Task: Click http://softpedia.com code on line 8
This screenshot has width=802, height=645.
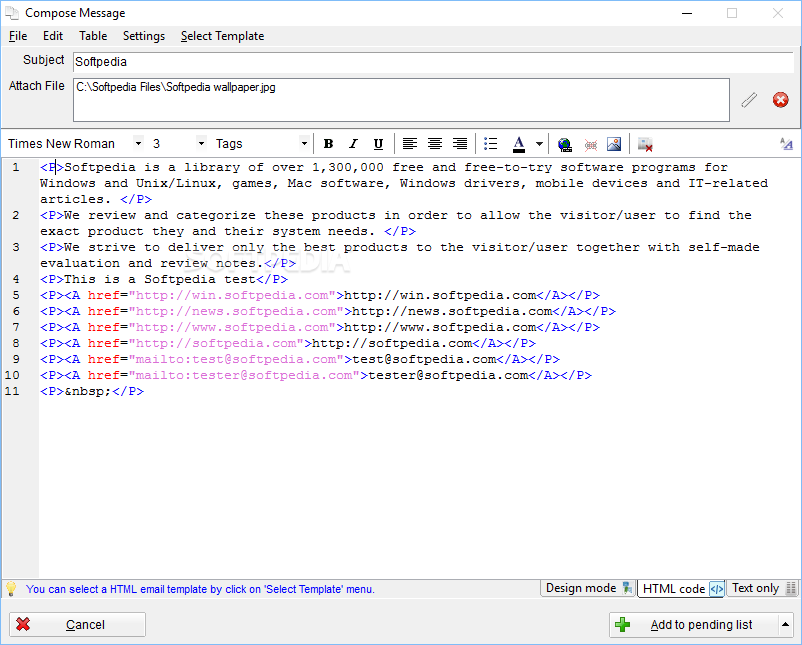Action: pos(288,343)
